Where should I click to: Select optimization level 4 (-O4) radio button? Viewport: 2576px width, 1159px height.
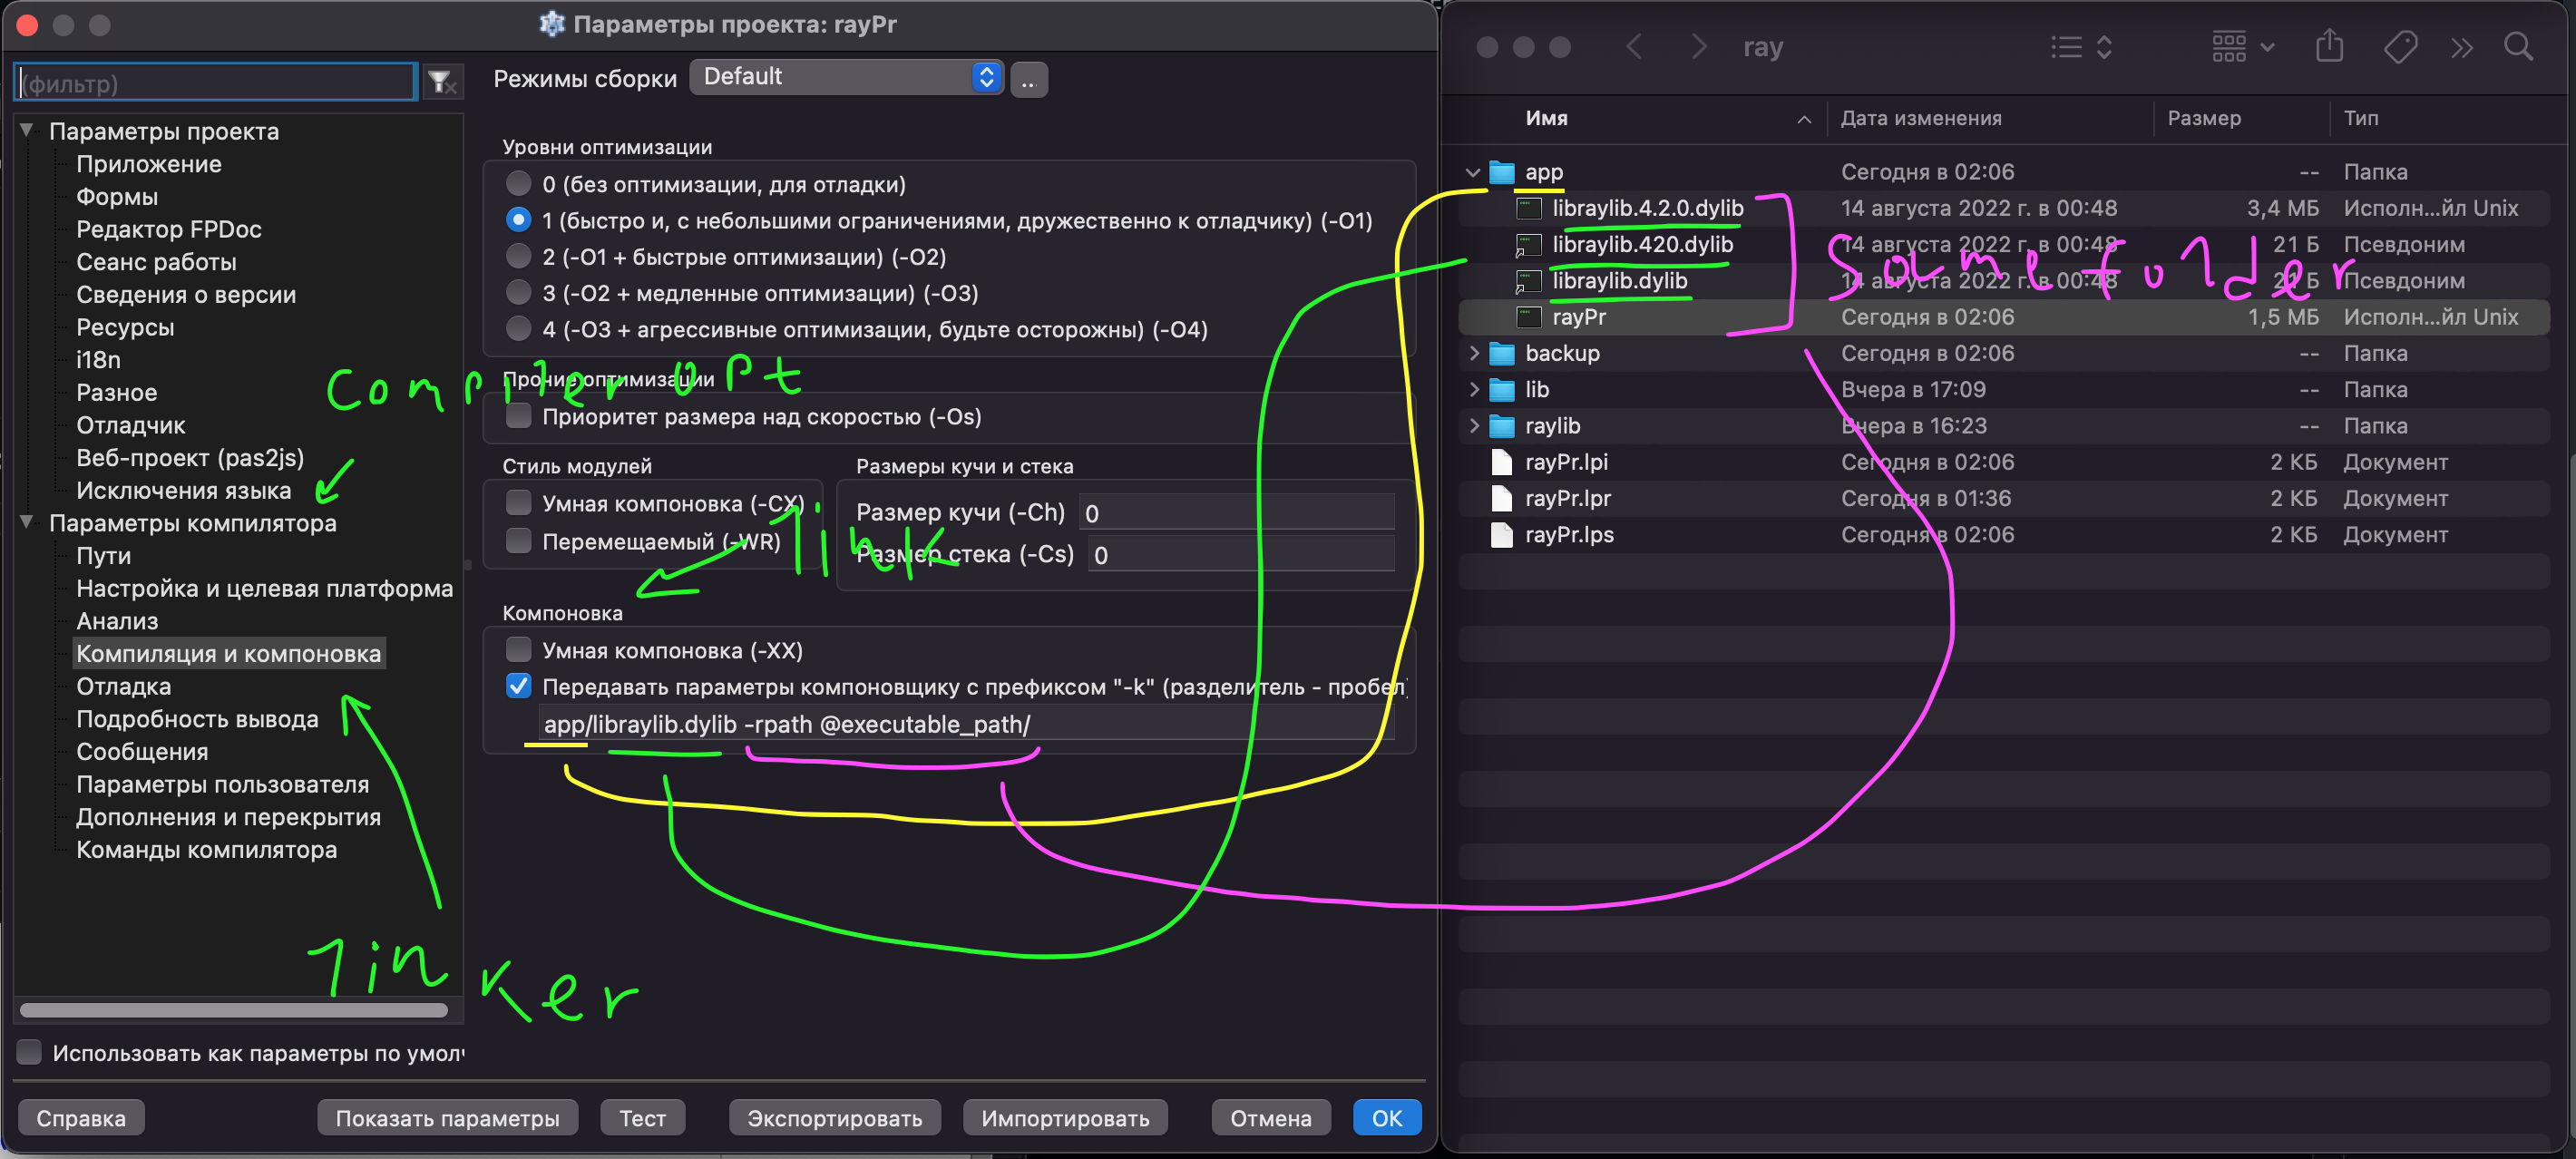click(x=518, y=329)
